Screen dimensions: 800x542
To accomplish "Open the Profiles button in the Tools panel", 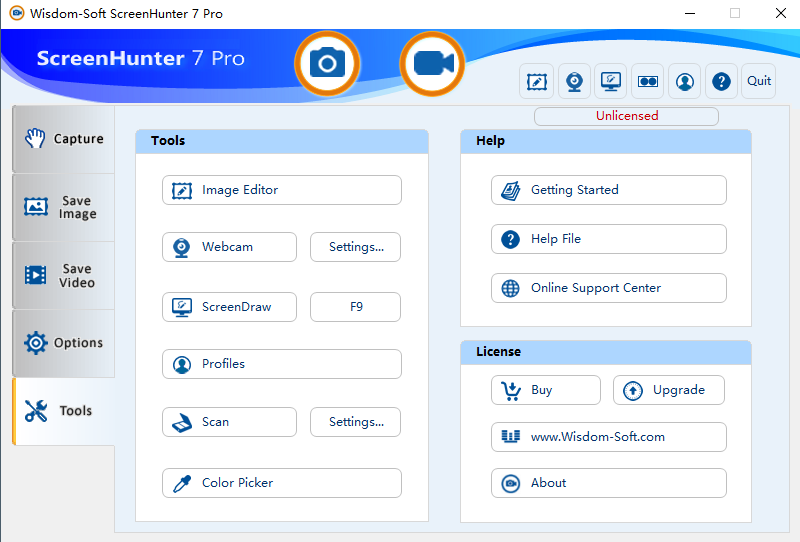I will pos(282,364).
